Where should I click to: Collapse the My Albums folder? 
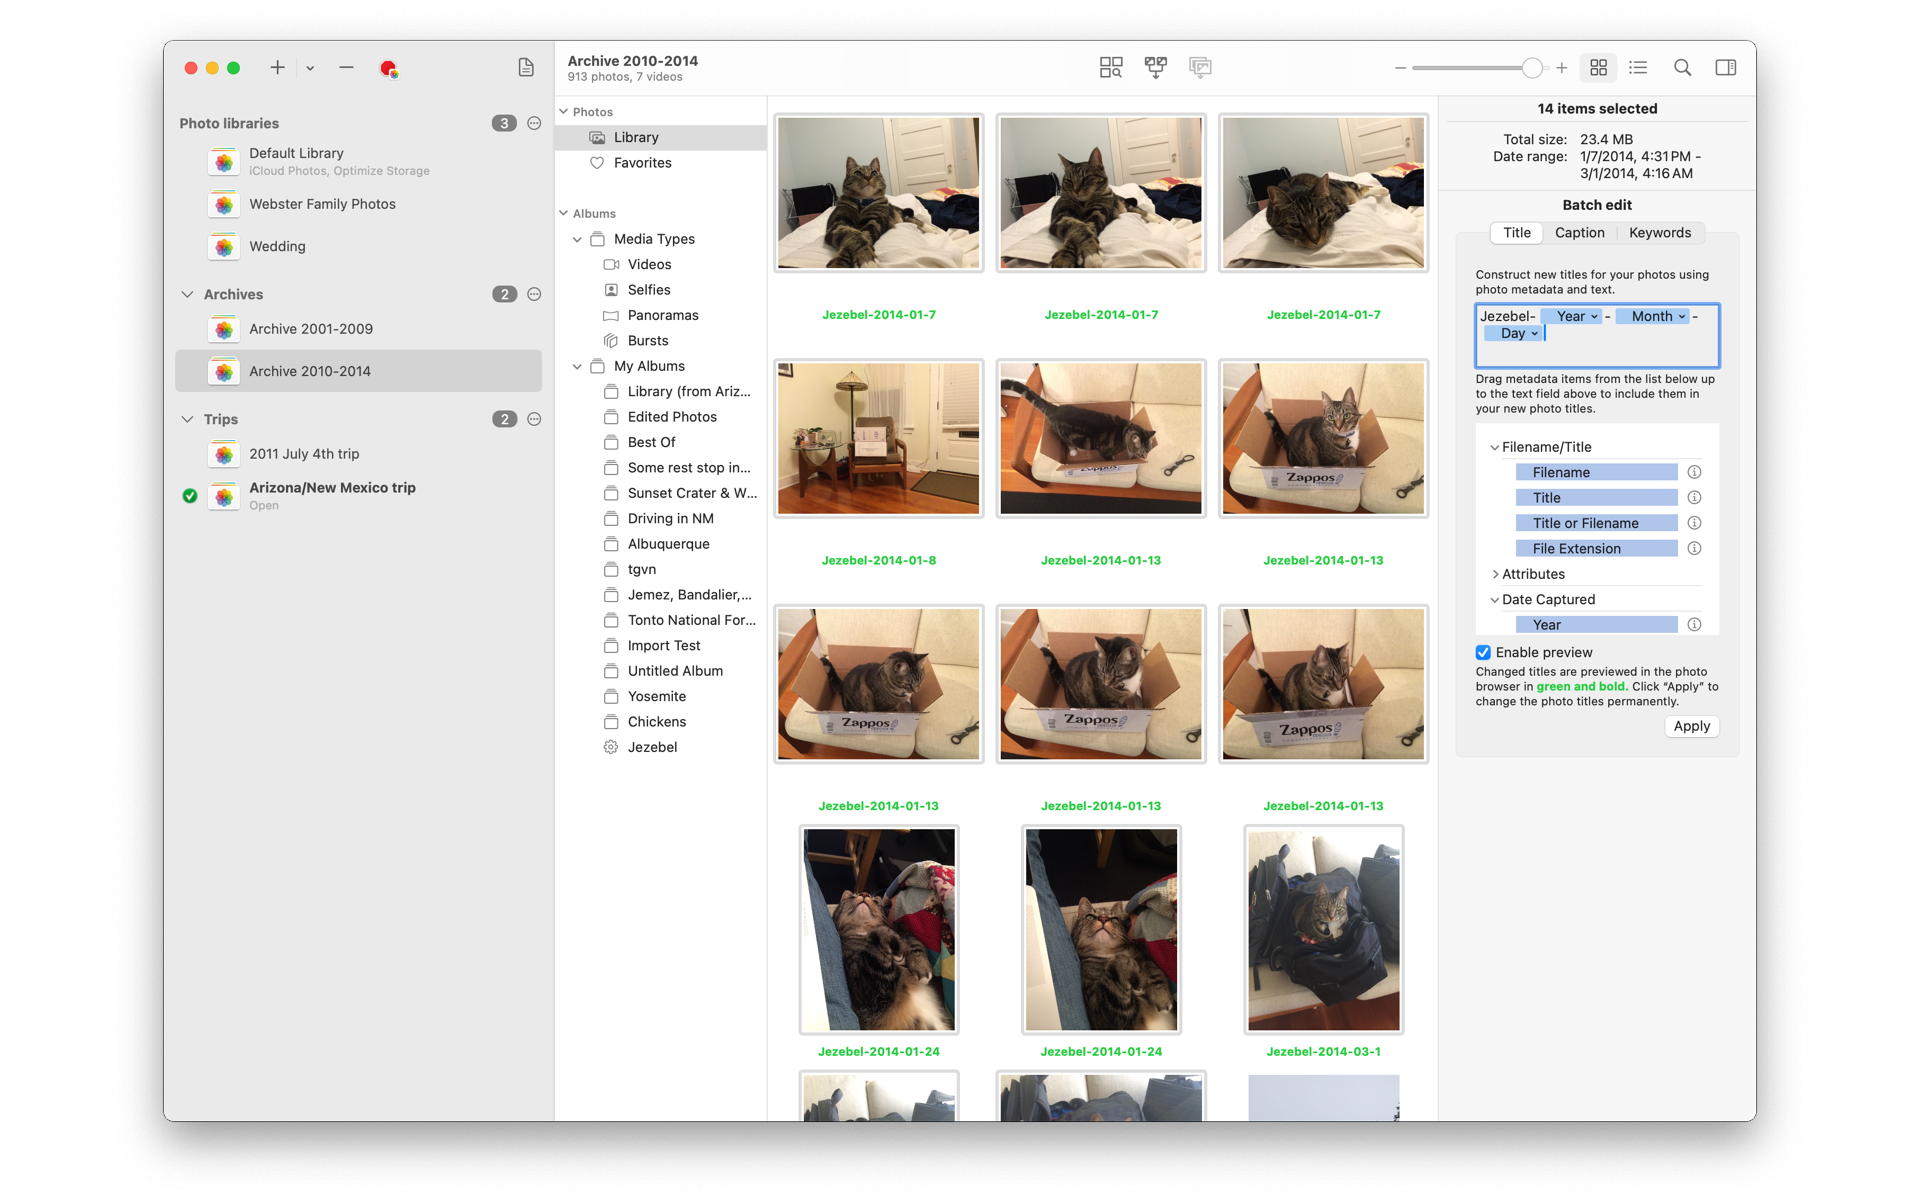pyautogui.click(x=577, y=366)
